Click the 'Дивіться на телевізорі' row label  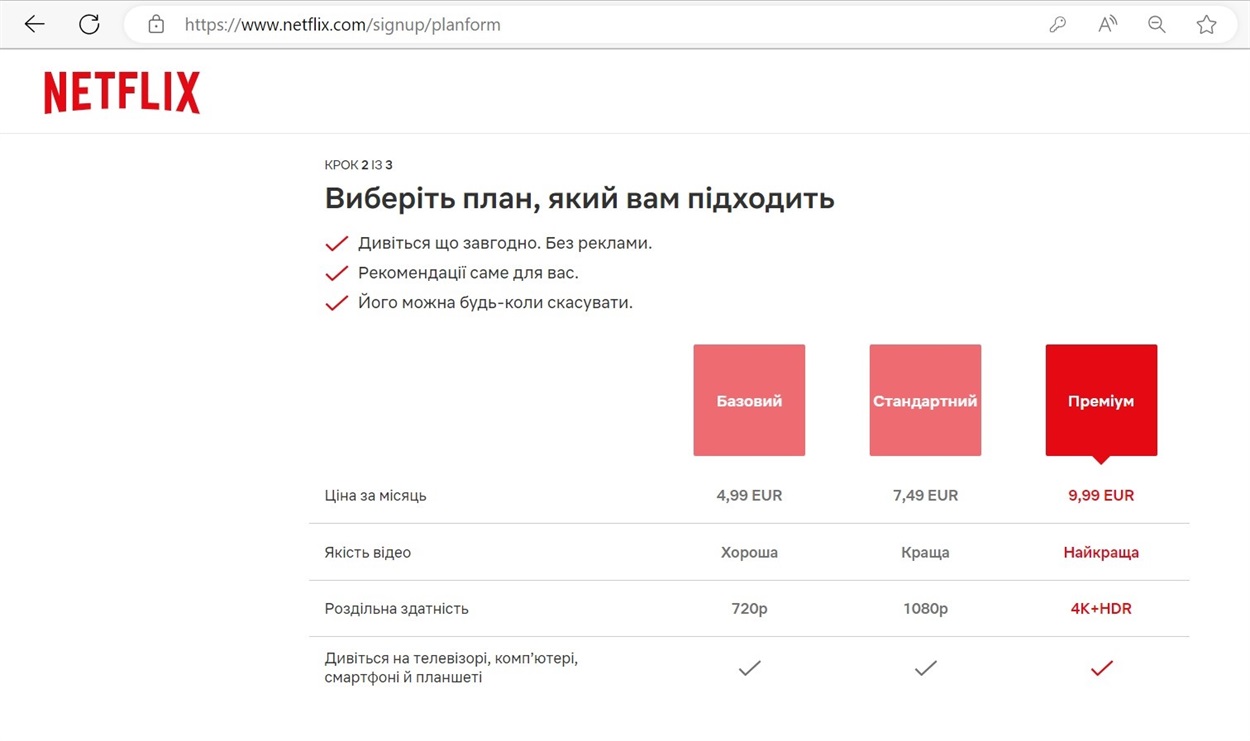coord(451,668)
